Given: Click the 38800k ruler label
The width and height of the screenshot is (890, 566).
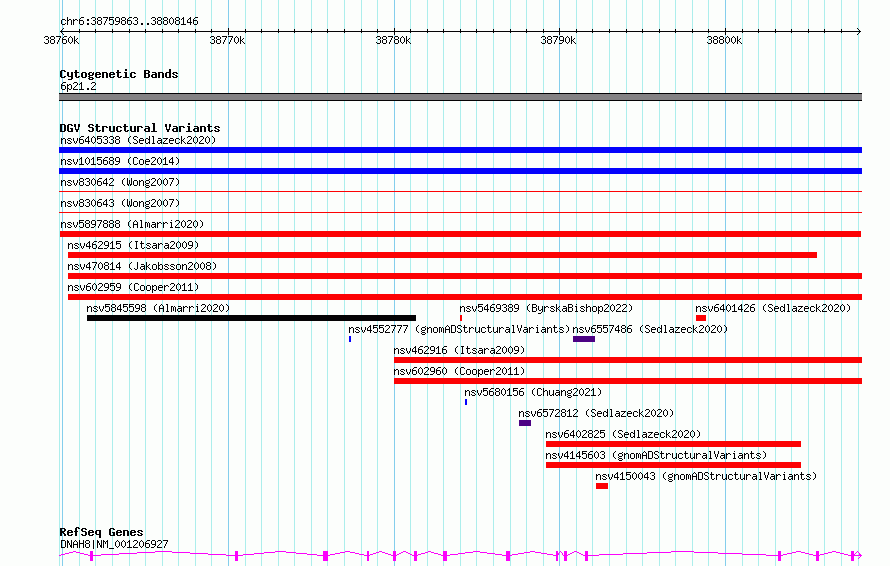Looking at the screenshot, I should click(724, 40).
